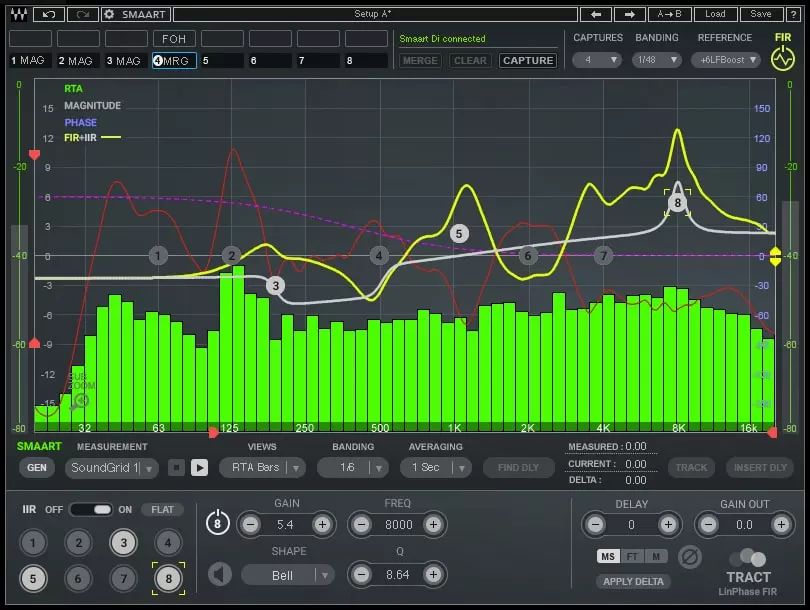The width and height of the screenshot is (810, 610).
Task: Toggle the TRACT LinPhase FIR switch
Action: 748,557
